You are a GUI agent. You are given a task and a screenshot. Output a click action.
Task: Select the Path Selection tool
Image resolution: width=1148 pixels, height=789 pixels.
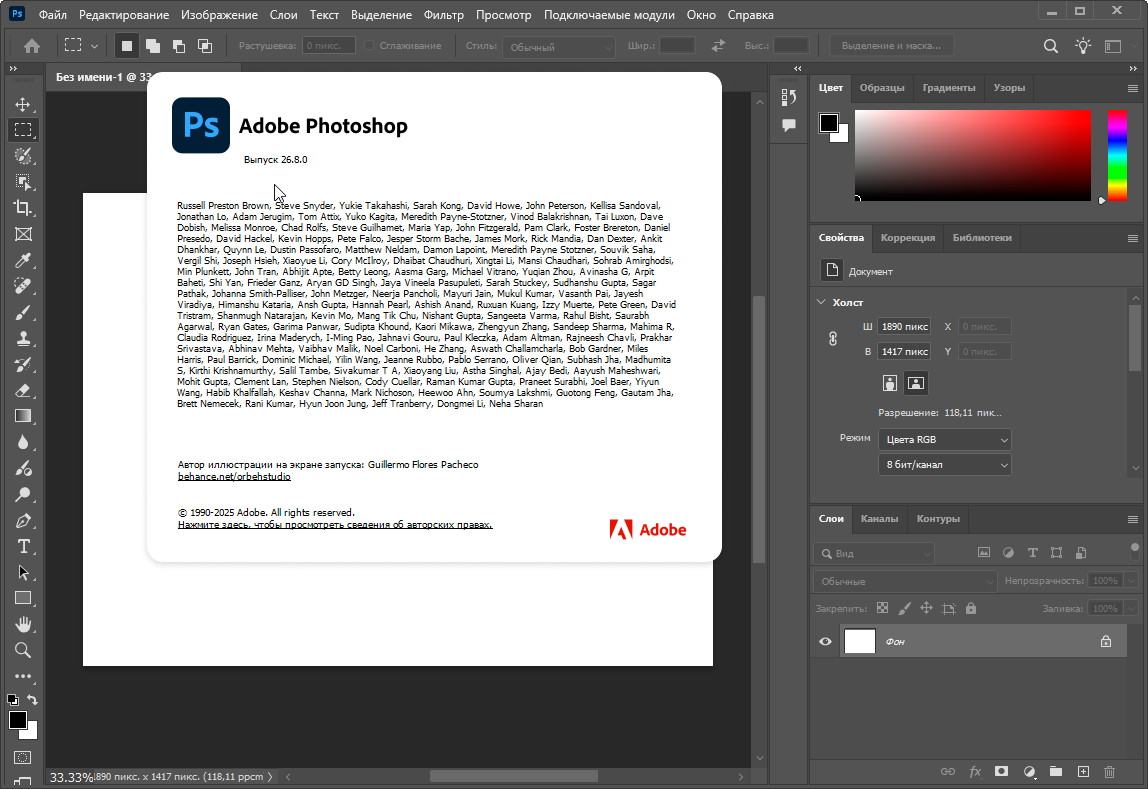(23, 572)
